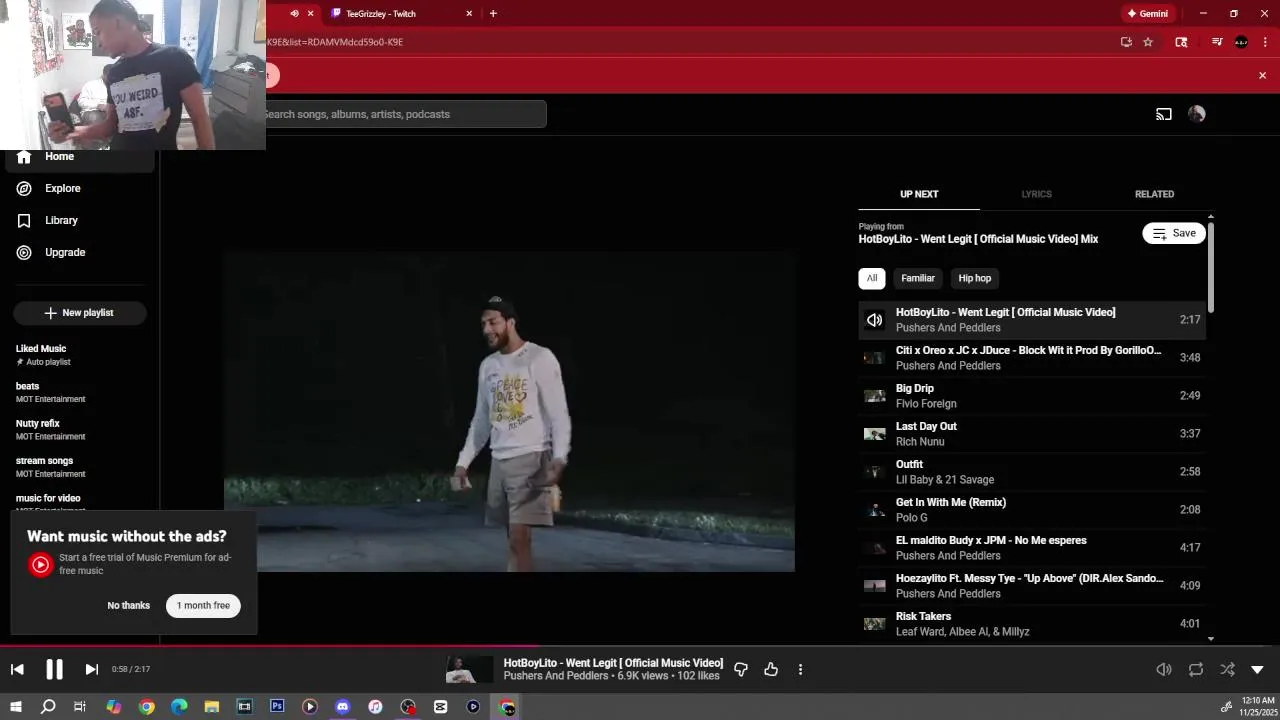Install app icon in address bar
Viewport: 1280px width, 720px height.
pyautogui.click(x=1126, y=42)
